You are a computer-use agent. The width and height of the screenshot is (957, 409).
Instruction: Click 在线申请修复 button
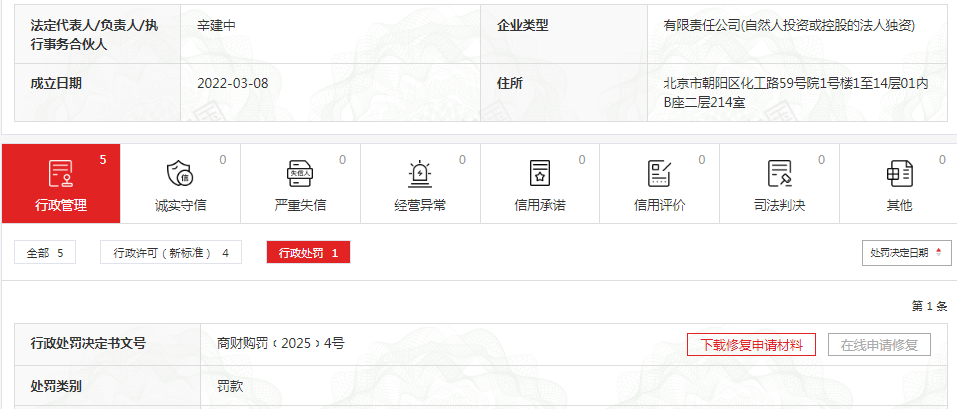coord(879,345)
